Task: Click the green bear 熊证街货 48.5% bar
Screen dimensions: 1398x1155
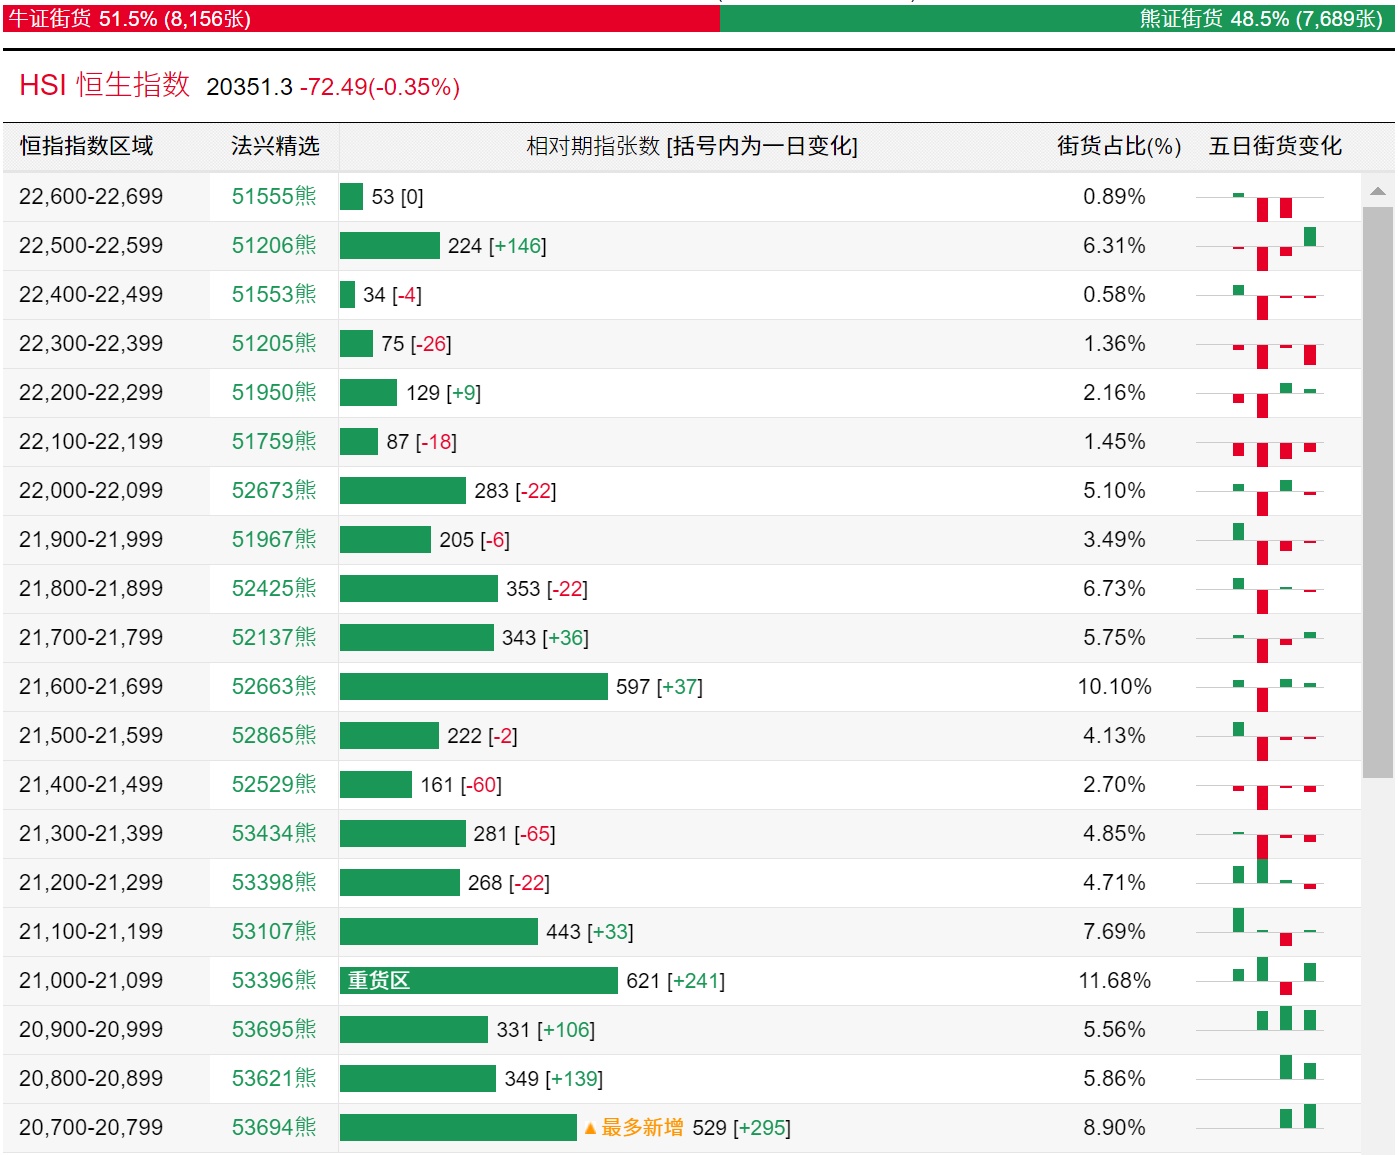Action: tap(1057, 18)
